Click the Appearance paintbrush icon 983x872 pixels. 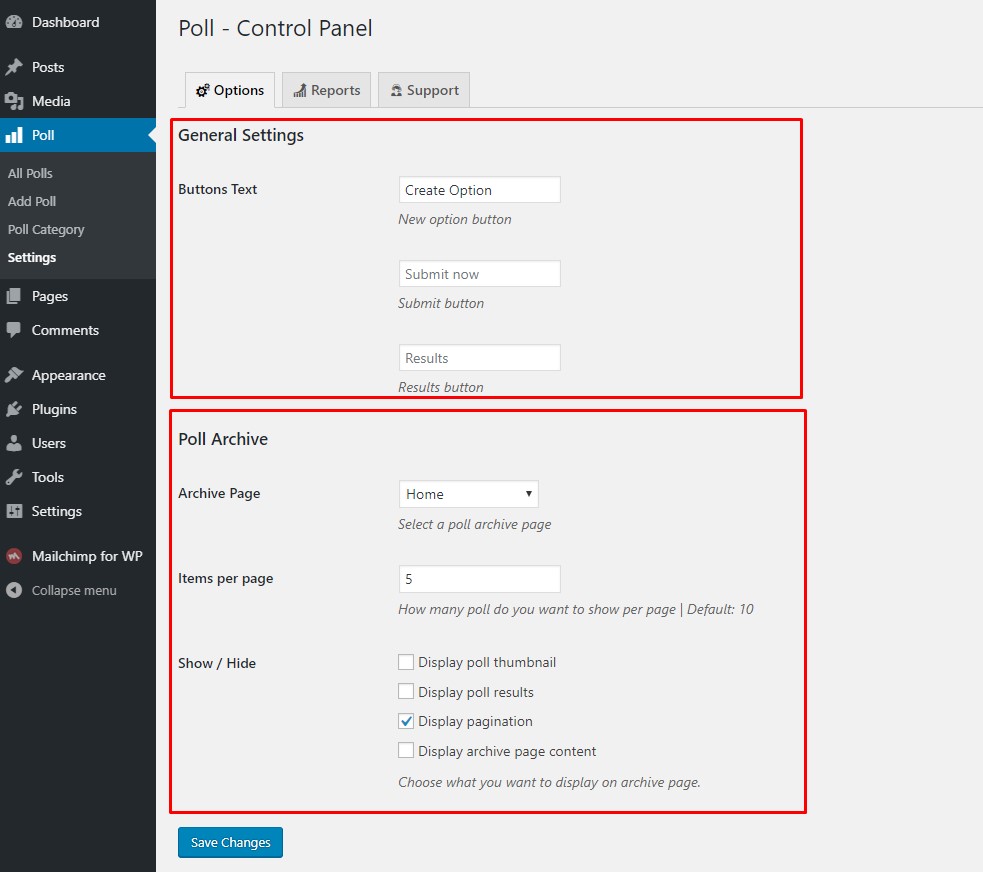(x=14, y=375)
